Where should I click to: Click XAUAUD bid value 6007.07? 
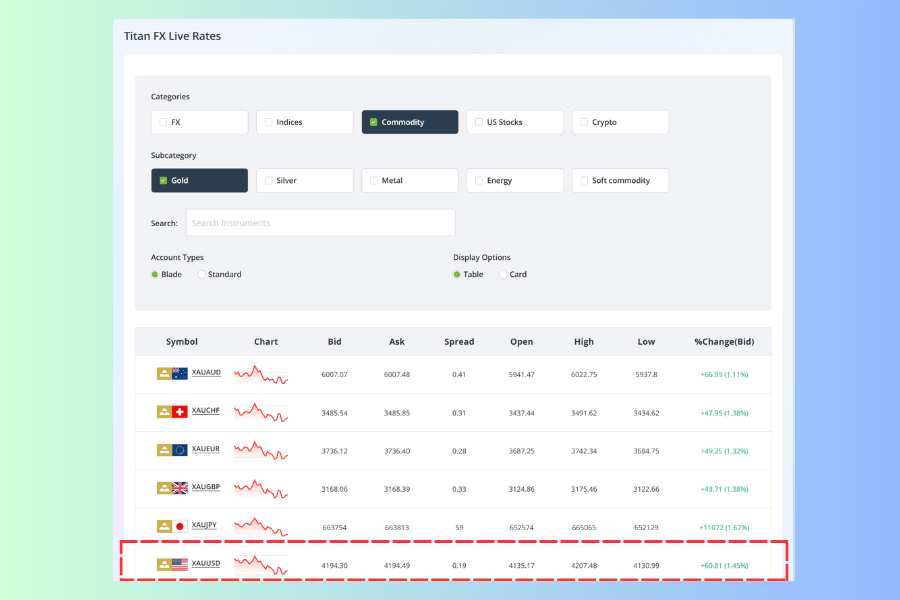click(x=335, y=374)
